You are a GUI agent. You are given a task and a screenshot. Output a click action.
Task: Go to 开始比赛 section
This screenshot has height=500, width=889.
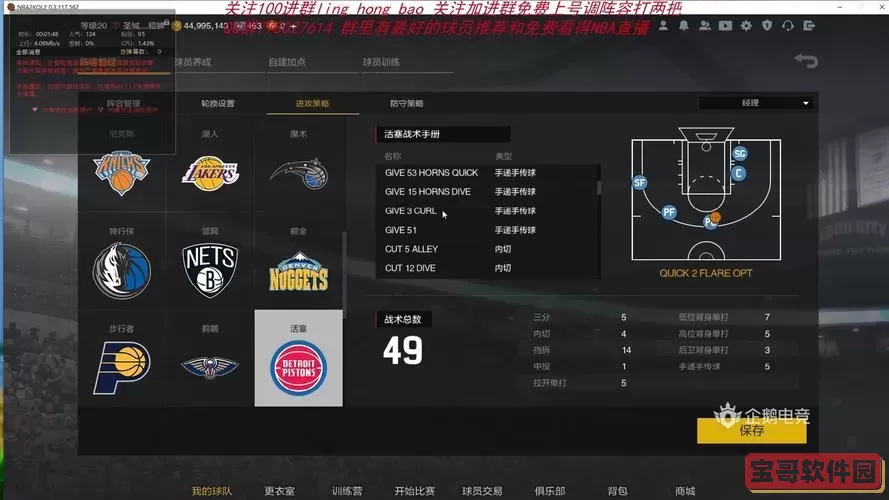coord(414,491)
